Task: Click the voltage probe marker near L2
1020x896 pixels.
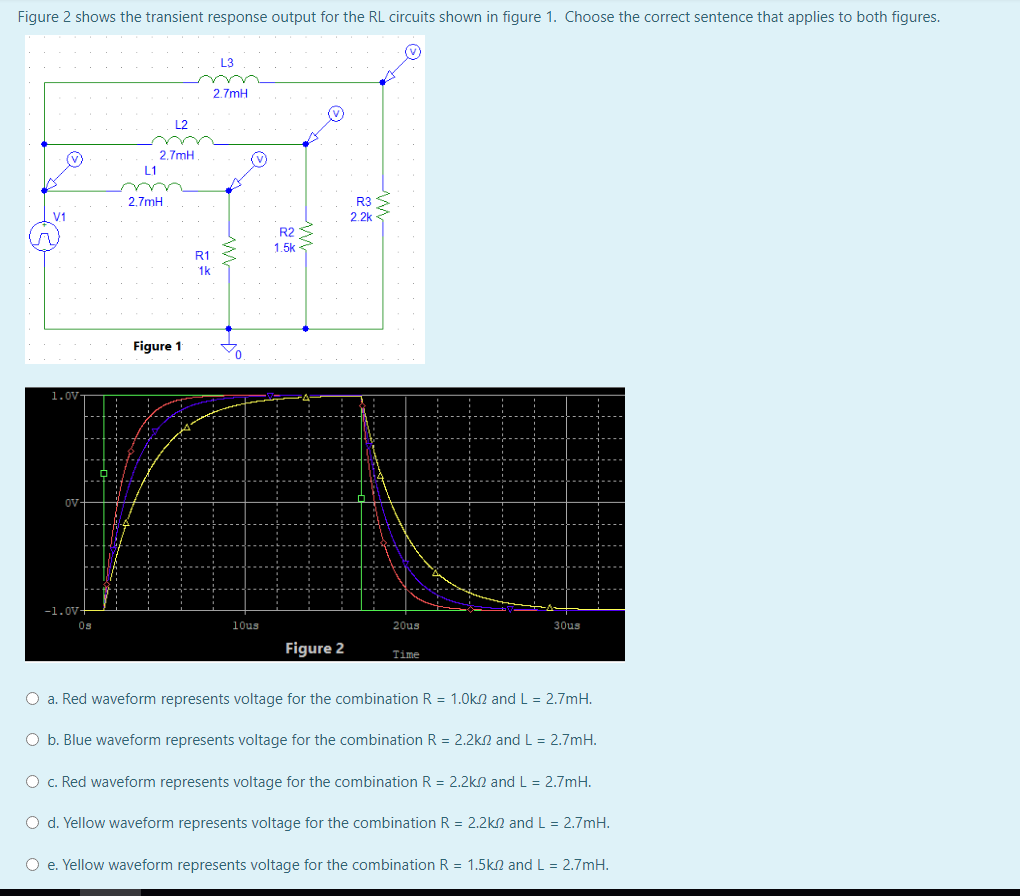Action: coord(336,113)
